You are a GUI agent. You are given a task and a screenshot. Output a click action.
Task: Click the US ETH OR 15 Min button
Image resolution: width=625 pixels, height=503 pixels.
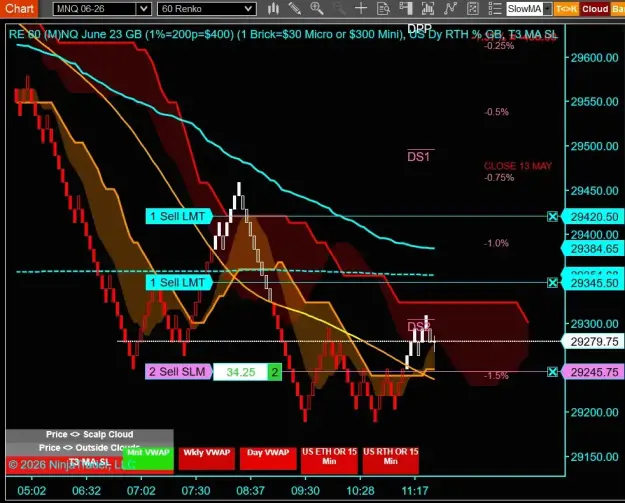329,459
